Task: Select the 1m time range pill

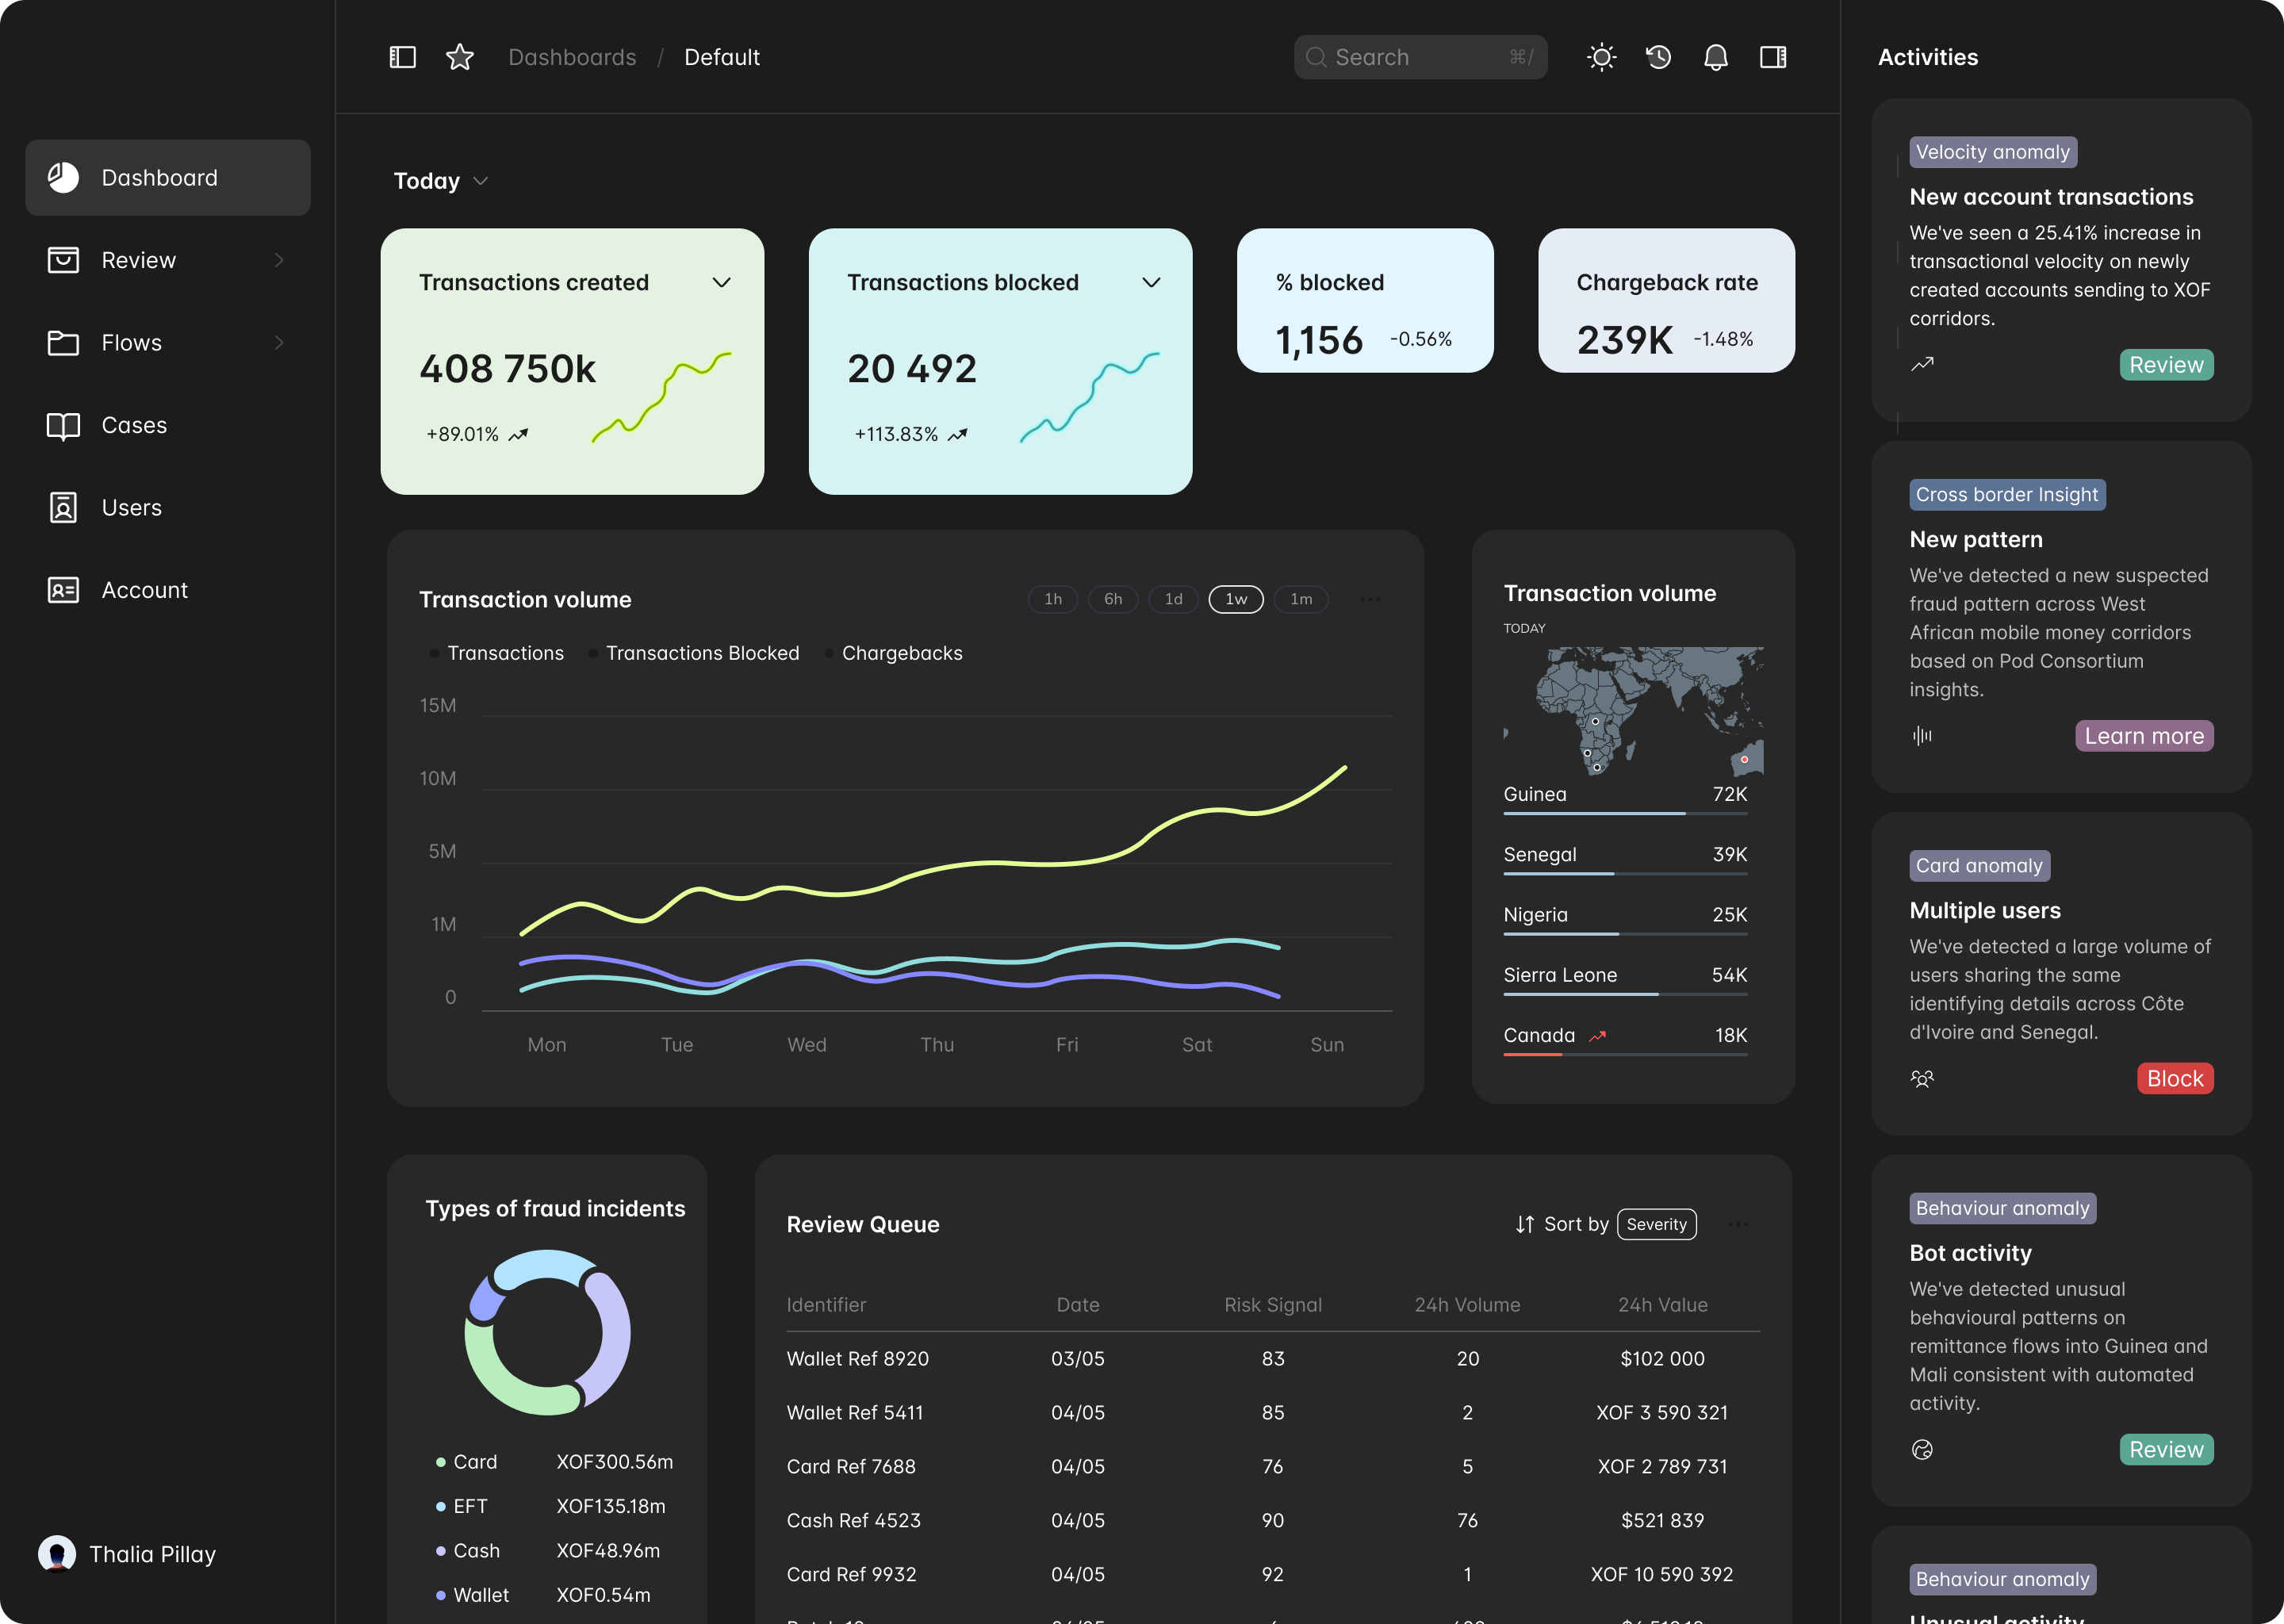Action: [x=1300, y=599]
